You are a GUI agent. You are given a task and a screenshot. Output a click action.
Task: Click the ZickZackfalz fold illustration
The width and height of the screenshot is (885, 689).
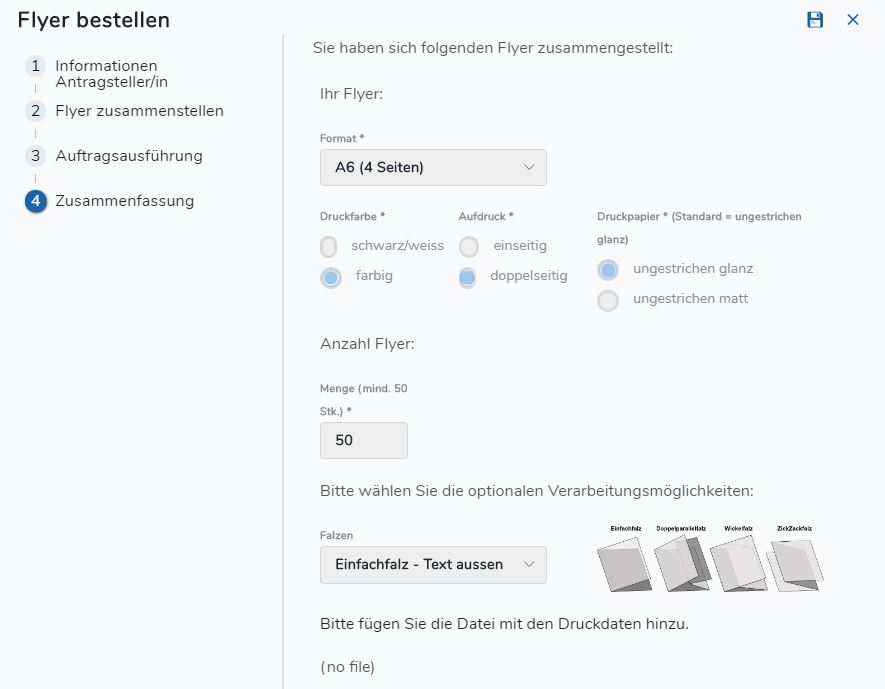795,564
